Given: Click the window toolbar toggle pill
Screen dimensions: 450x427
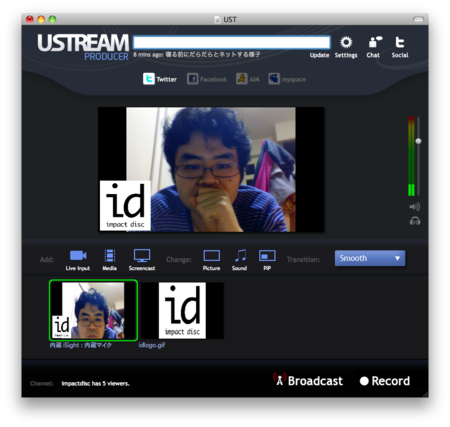Looking at the screenshot, I should [x=418, y=19].
